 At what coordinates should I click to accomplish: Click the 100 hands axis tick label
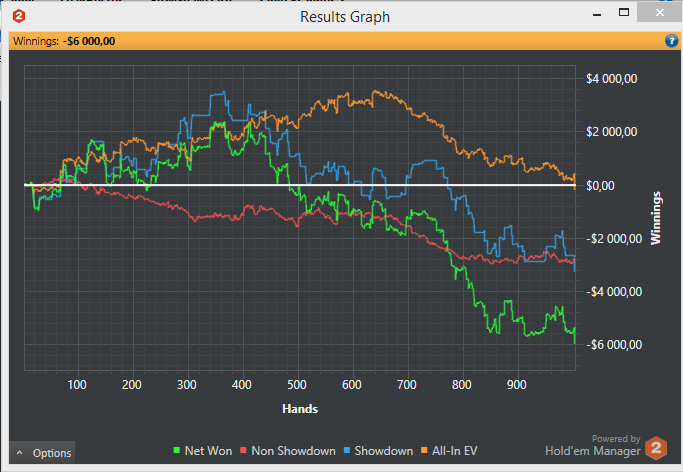tap(77, 385)
